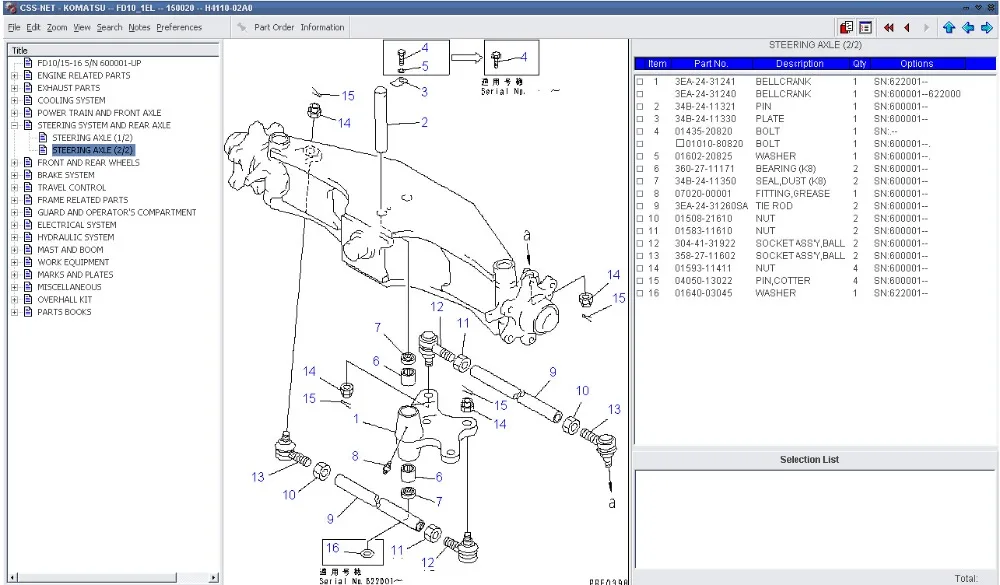Check the box for BELLCRANK 3EA-24-31241
This screenshot has width=1000, height=585.
(x=640, y=82)
